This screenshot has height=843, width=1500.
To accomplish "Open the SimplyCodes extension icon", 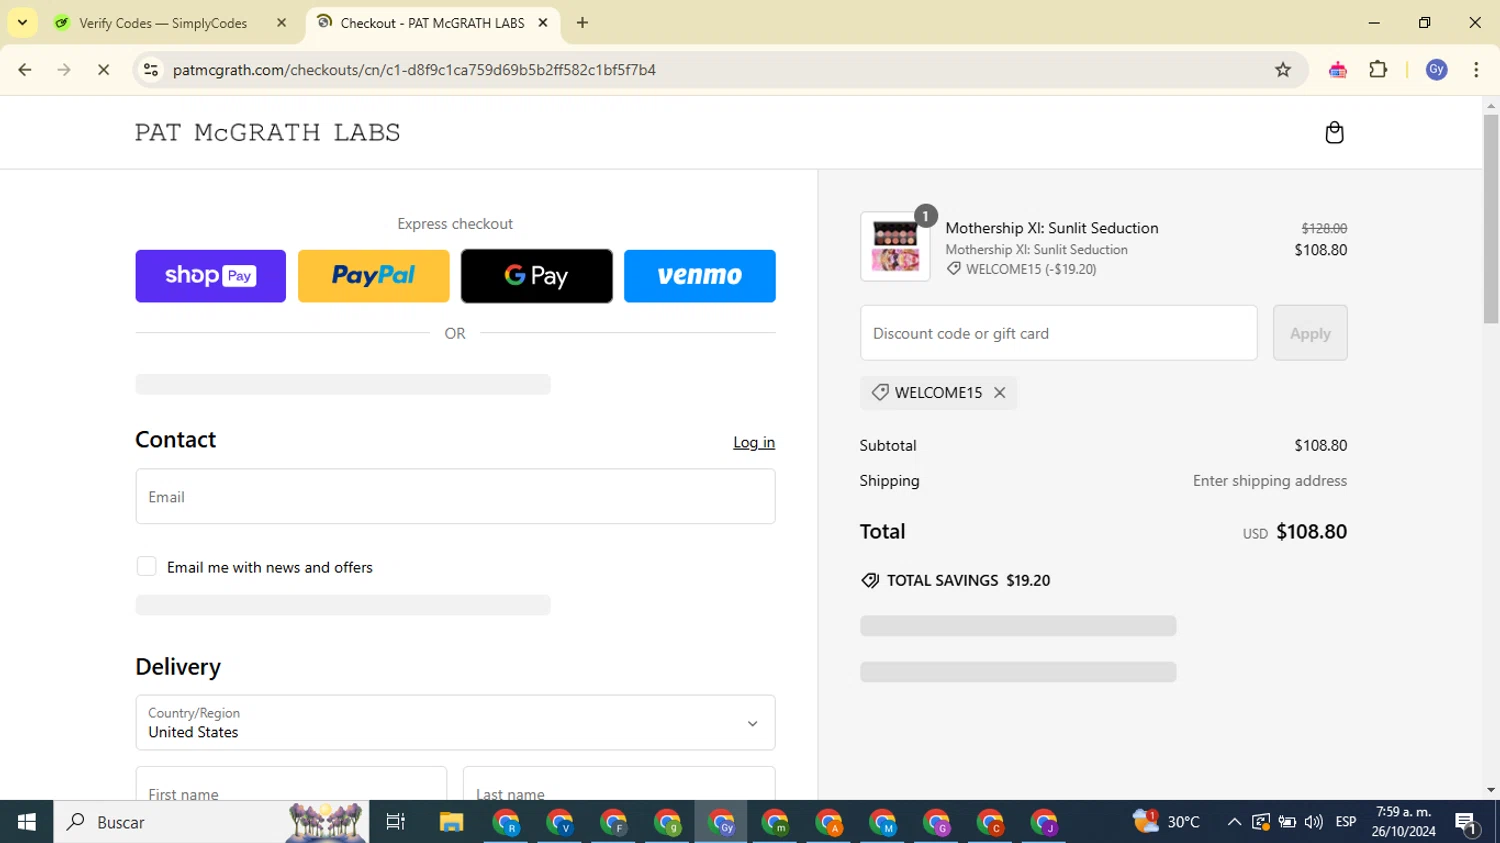I will (1338, 70).
